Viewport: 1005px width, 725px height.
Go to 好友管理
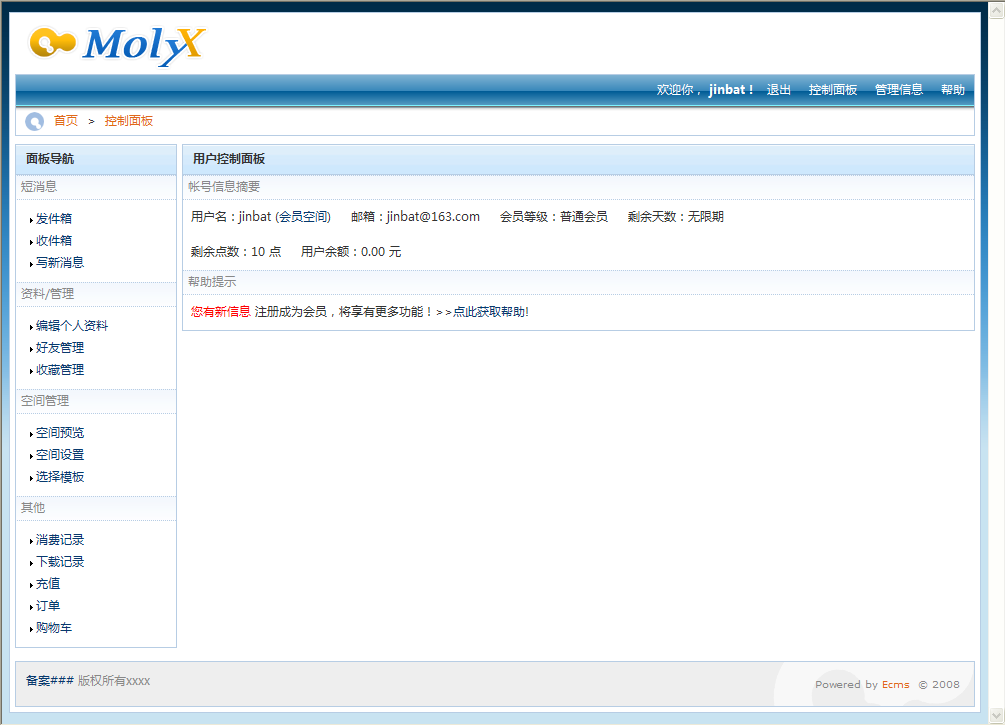[x=60, y=348]
